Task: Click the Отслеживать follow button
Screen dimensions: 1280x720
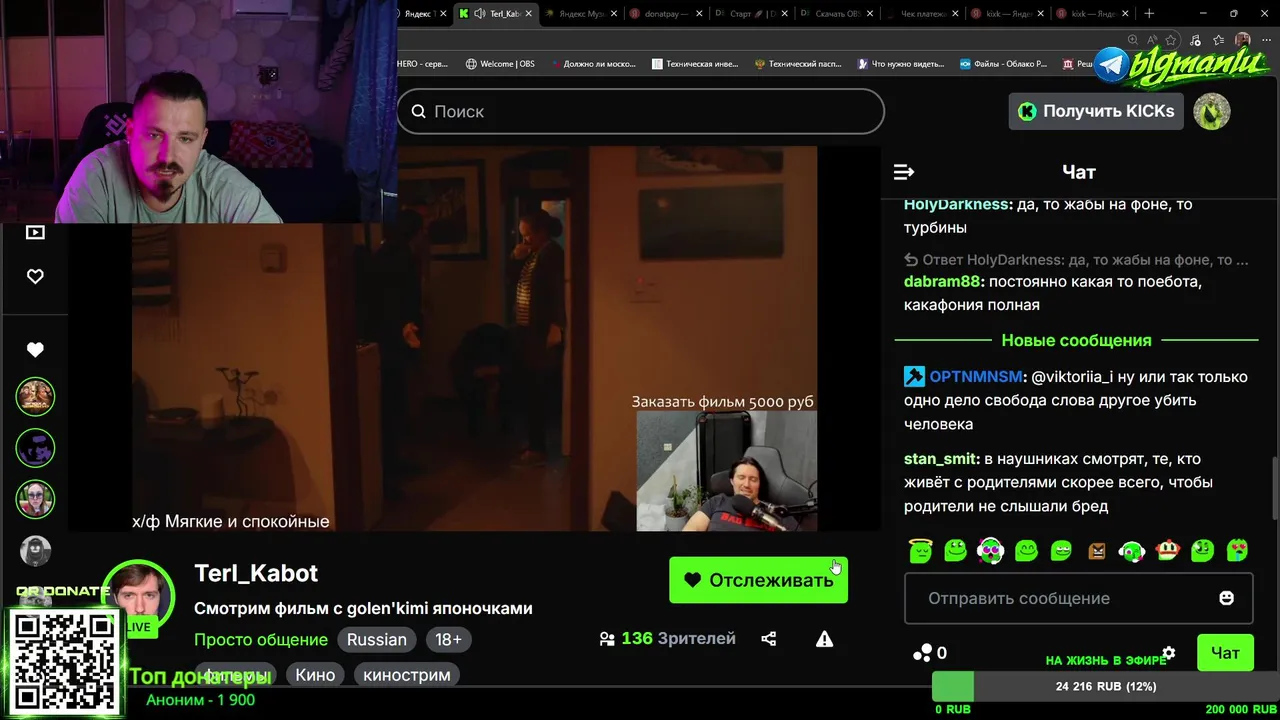Action: click(758, 580)
